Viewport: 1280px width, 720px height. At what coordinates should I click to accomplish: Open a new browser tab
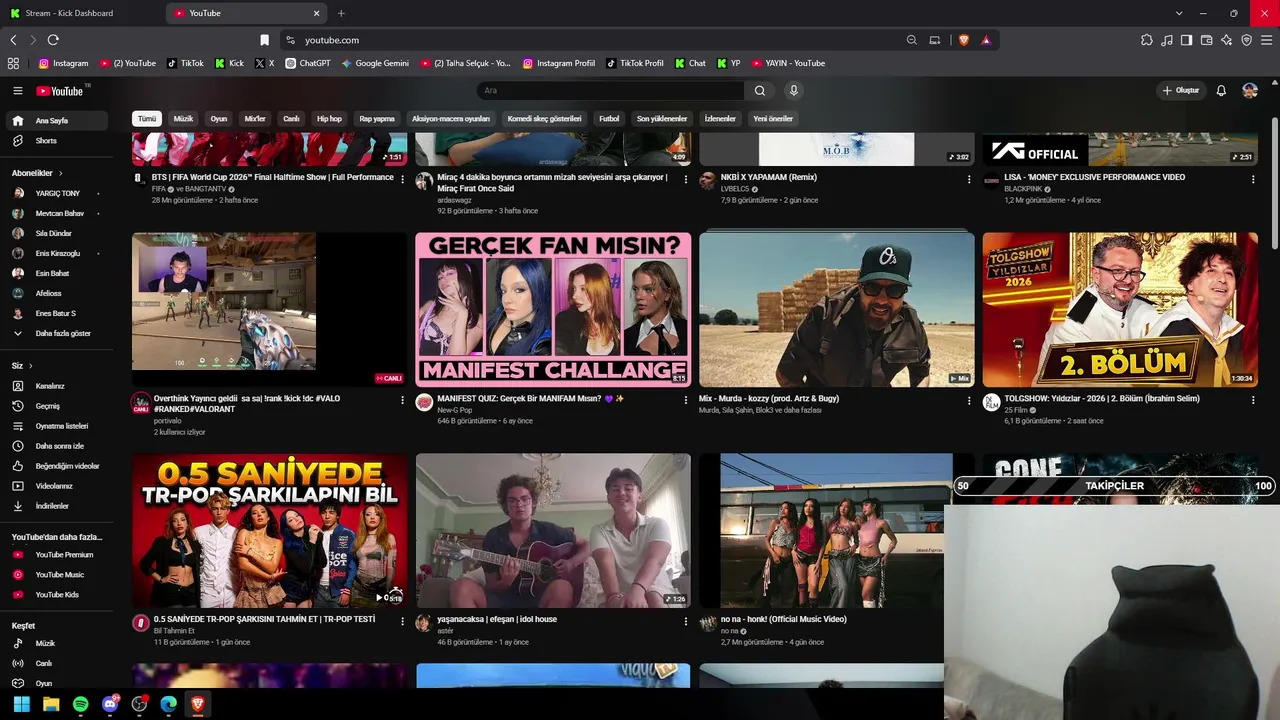coord(341,13)
